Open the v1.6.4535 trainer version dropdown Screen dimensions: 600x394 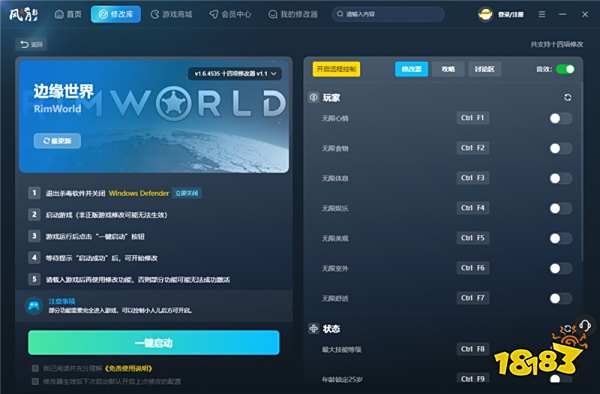235,73
